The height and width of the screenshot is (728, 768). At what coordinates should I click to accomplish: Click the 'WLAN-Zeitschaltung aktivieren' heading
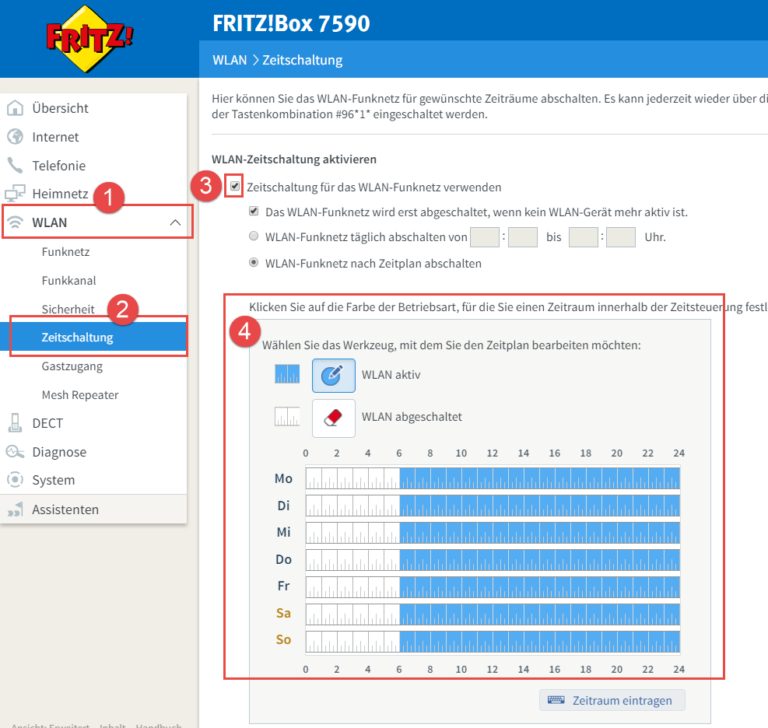[294, 159]
